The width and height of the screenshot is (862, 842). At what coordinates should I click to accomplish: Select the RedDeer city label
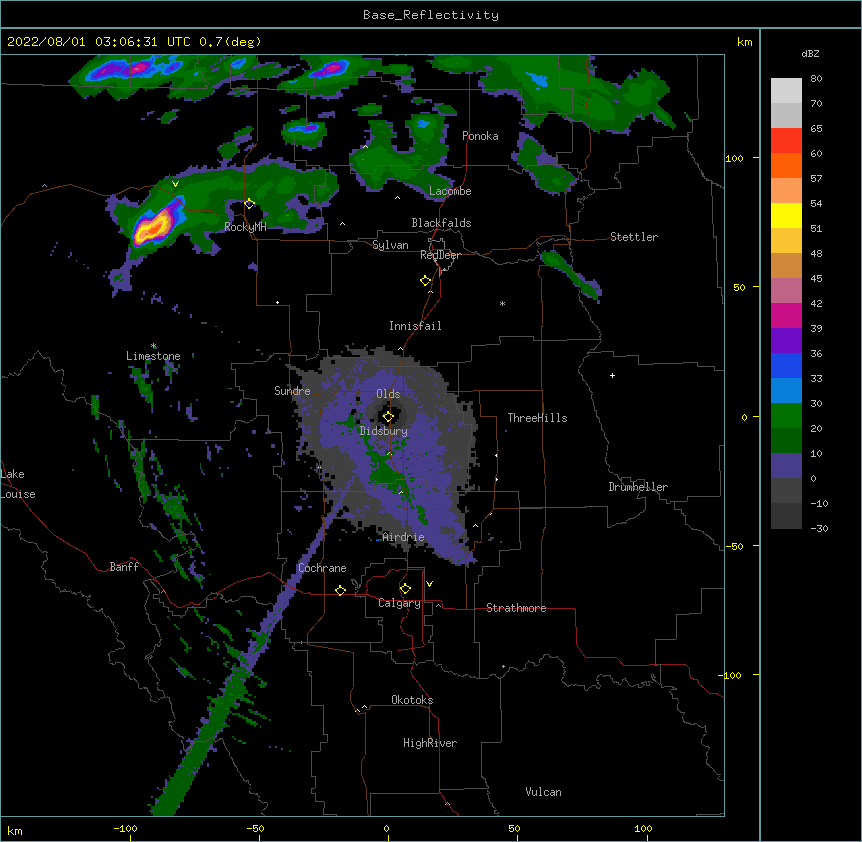(440, 255)
